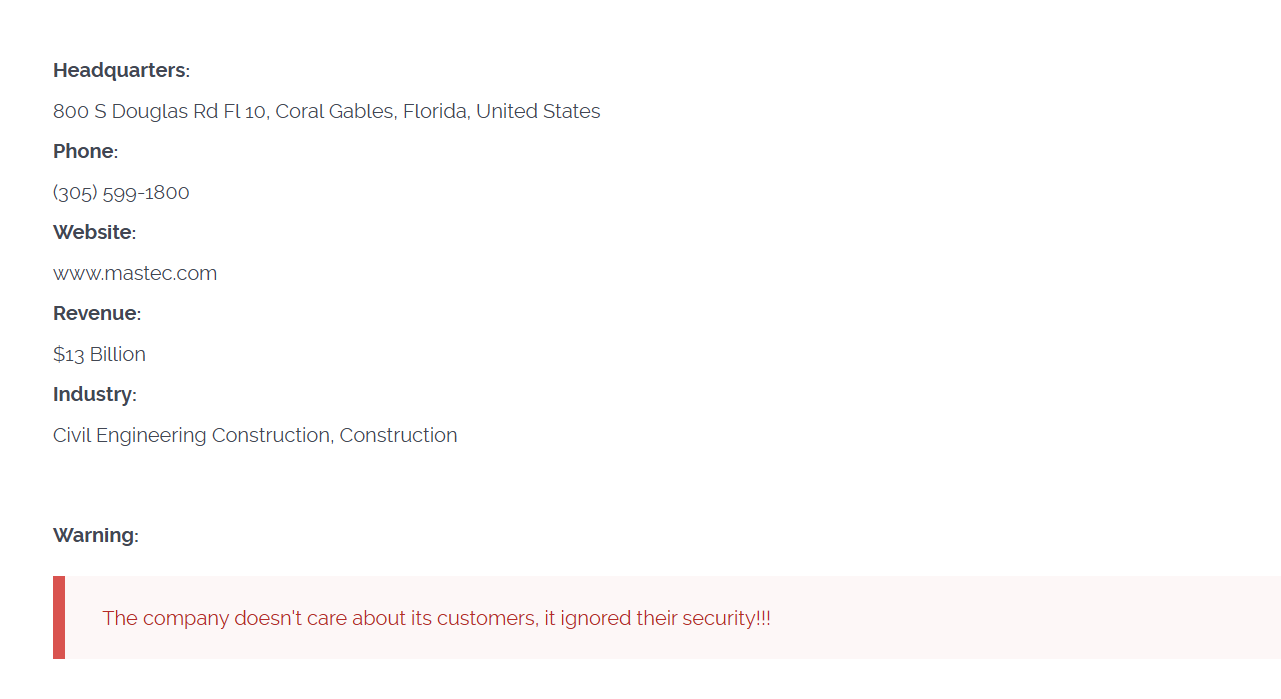
Task: Click the word "customers" in the warning message
Action: pos(486,618)
